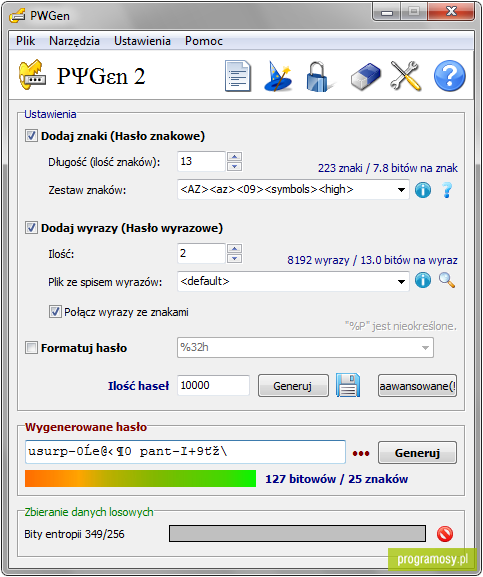Click the eraser clear clipboard icon

(x=365, y=77)
